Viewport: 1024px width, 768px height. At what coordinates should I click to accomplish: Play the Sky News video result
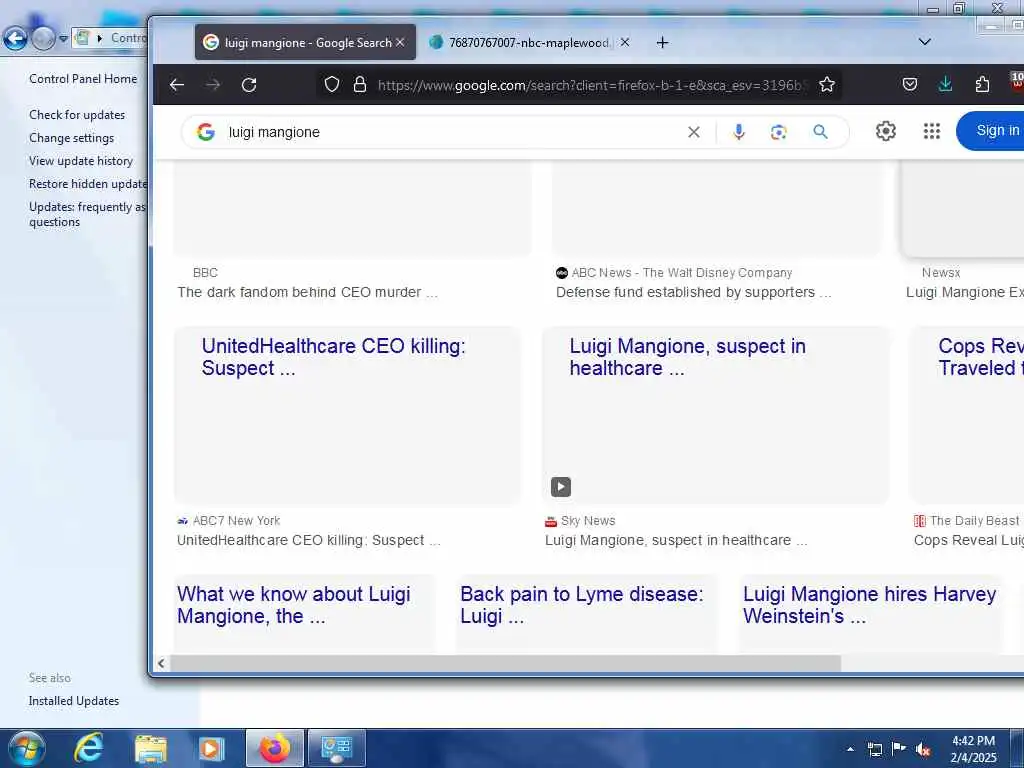point(561,487)
